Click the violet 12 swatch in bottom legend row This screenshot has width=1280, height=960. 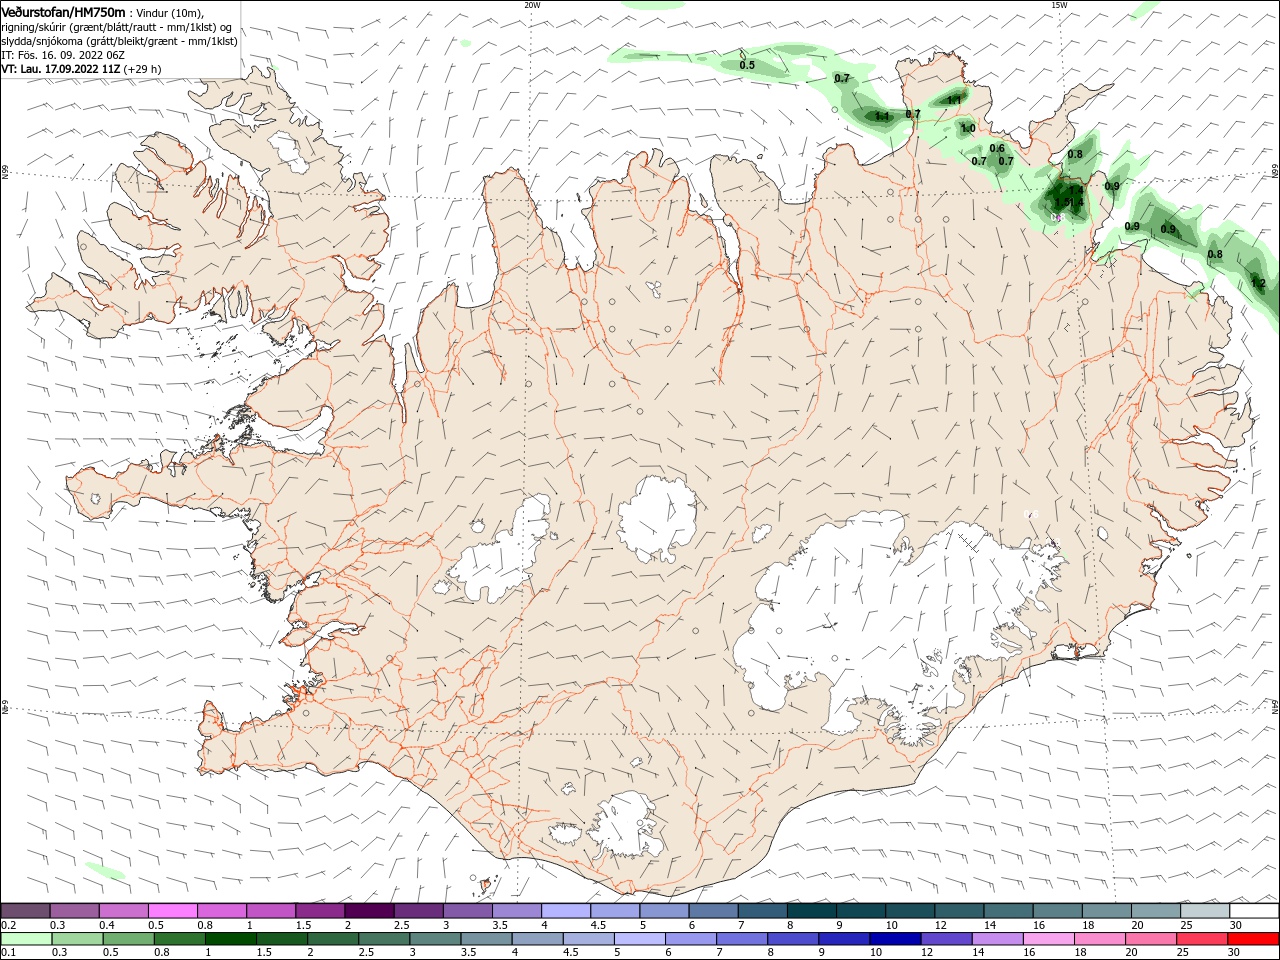(x=945, y=939)
